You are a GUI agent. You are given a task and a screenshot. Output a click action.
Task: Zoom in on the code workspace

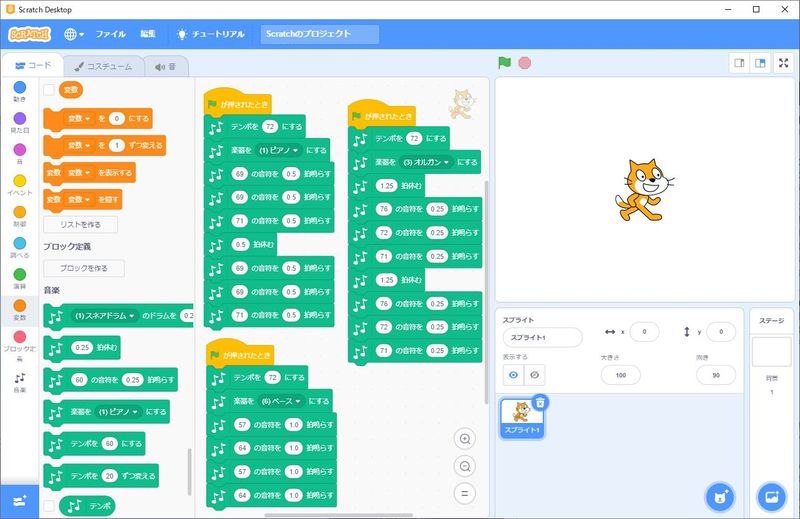click(464, 439)
